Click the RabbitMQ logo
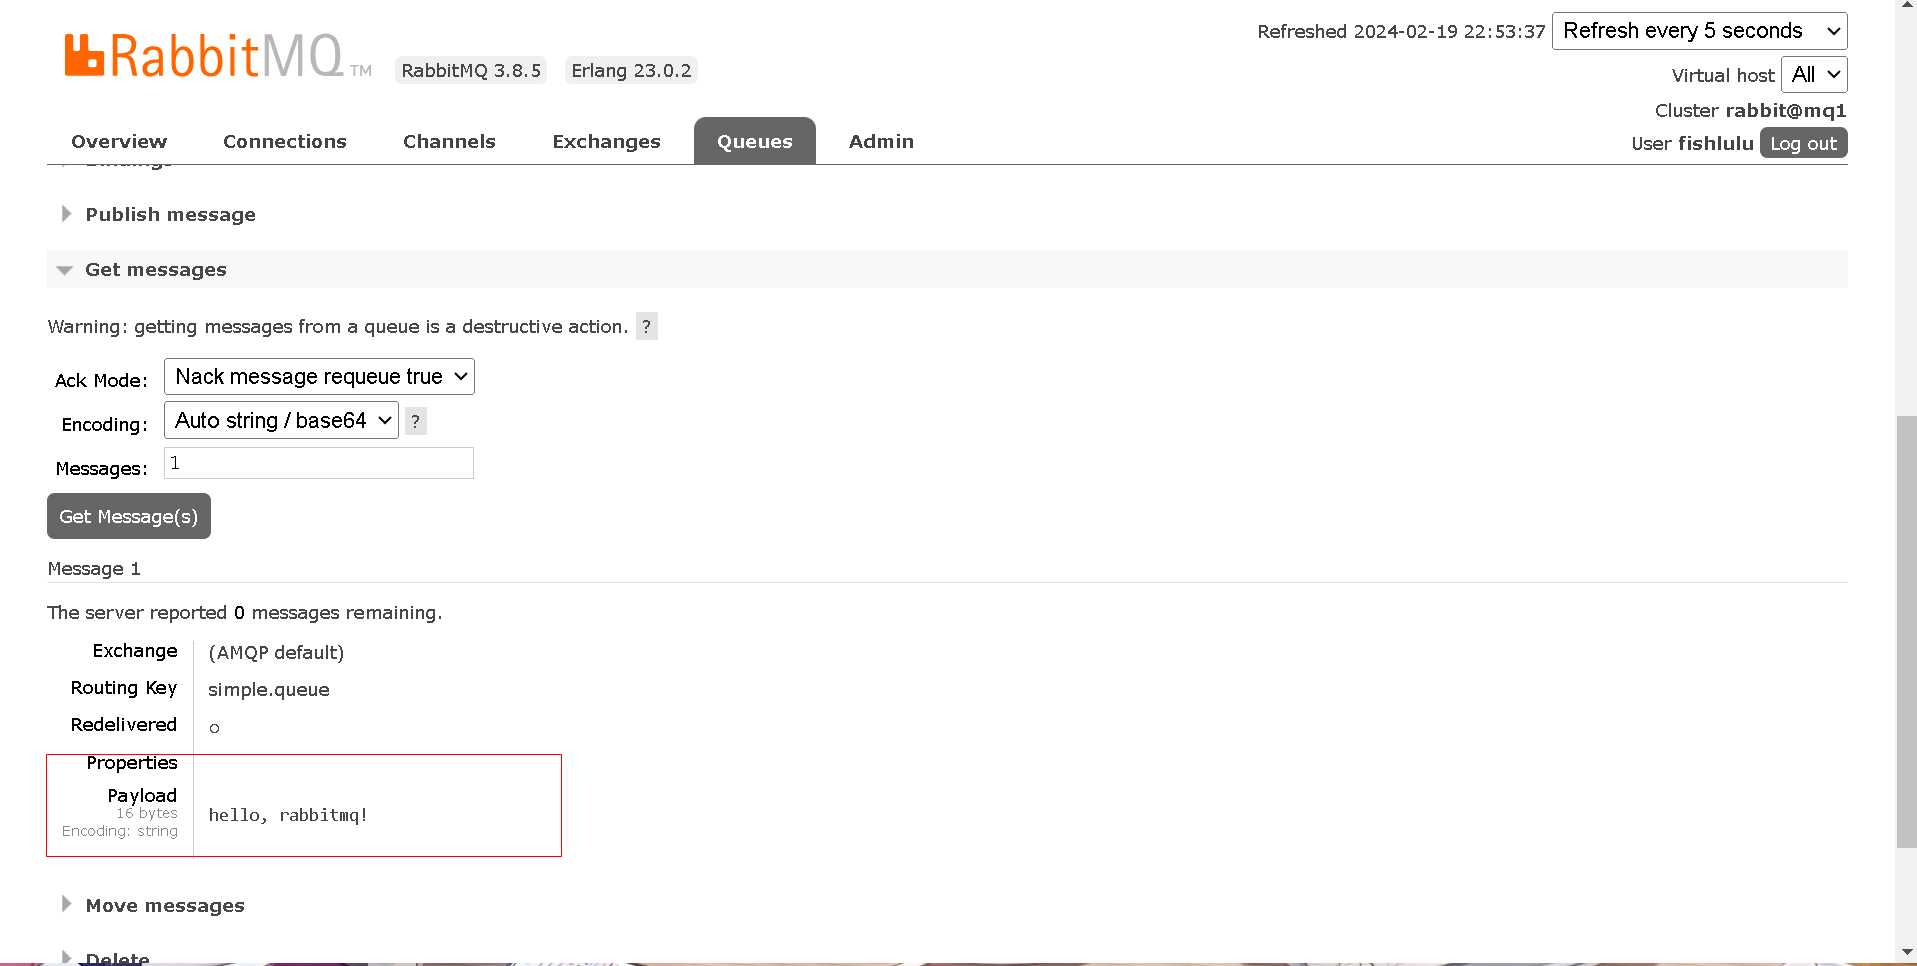The width and height of the screenshot is (1917, 966). tap(218, 56)
